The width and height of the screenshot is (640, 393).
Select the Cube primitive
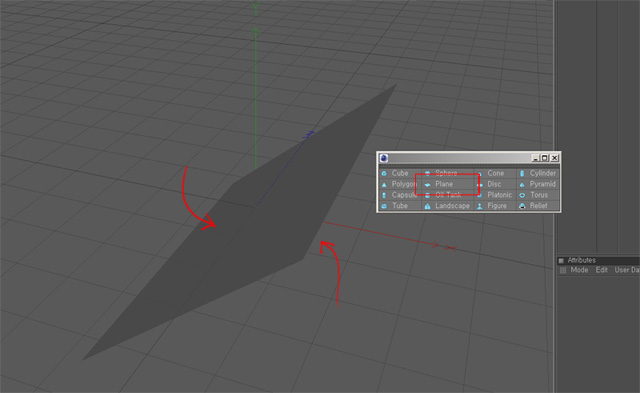(395, 173)
